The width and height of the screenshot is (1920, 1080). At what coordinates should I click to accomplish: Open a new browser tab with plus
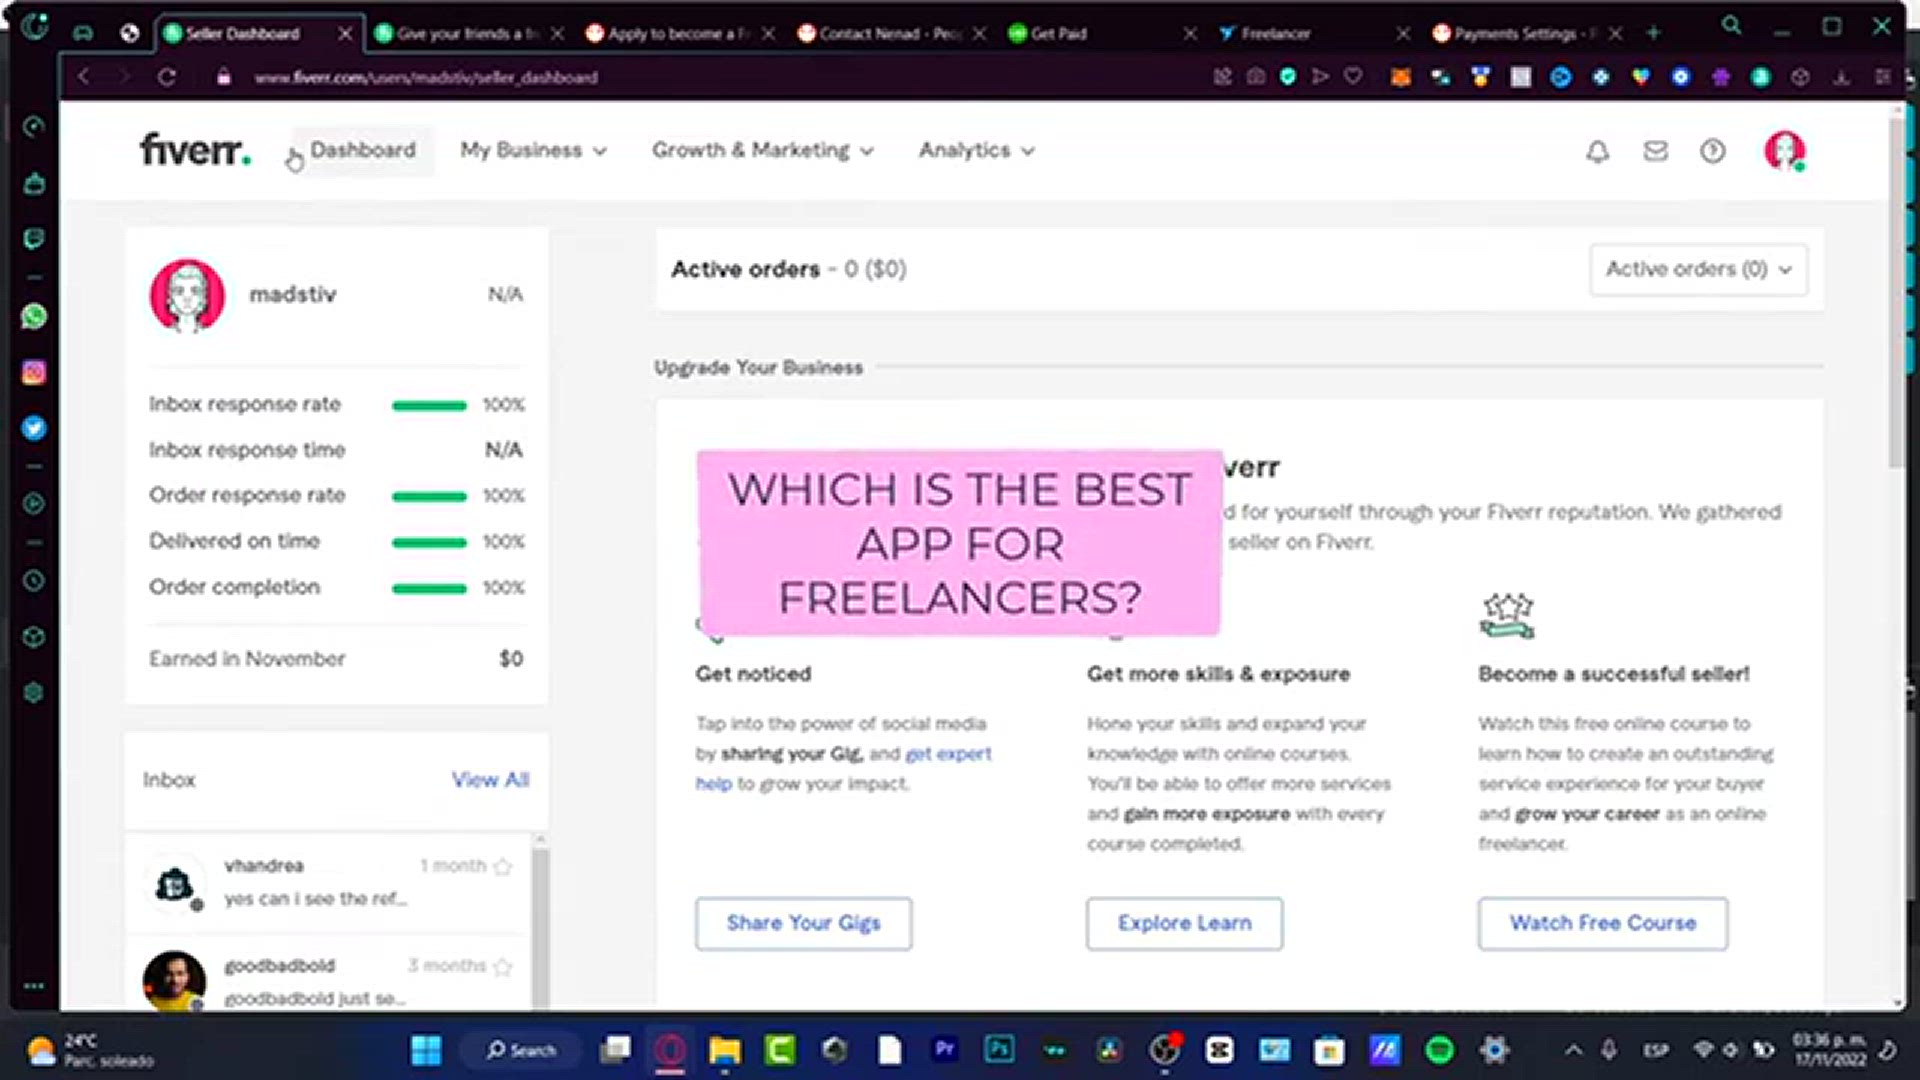(x=1653, y=33)
